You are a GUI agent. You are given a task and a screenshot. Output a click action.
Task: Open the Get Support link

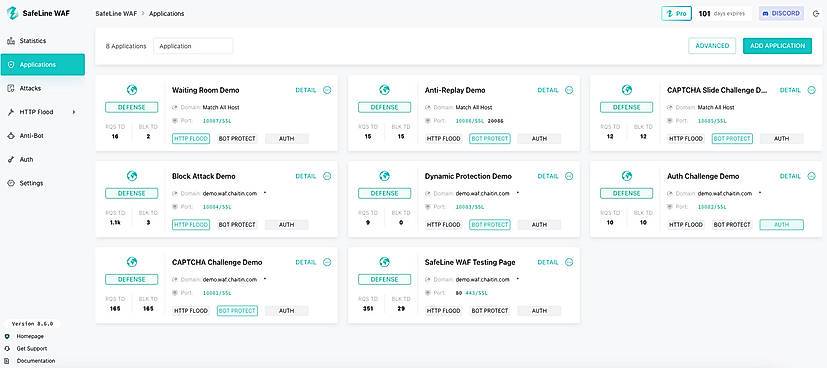pos(32,348)
